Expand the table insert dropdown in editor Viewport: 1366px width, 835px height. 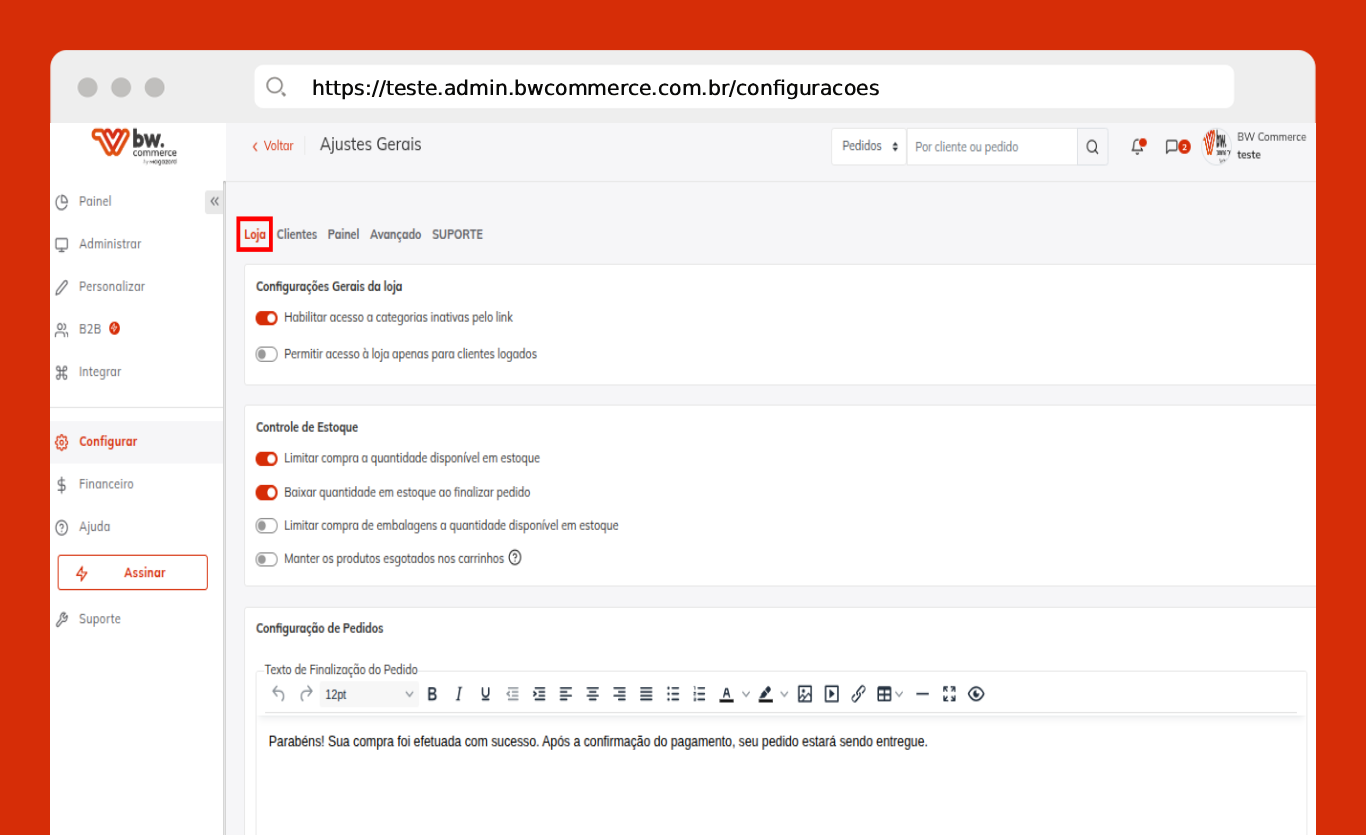click(899, 694)
